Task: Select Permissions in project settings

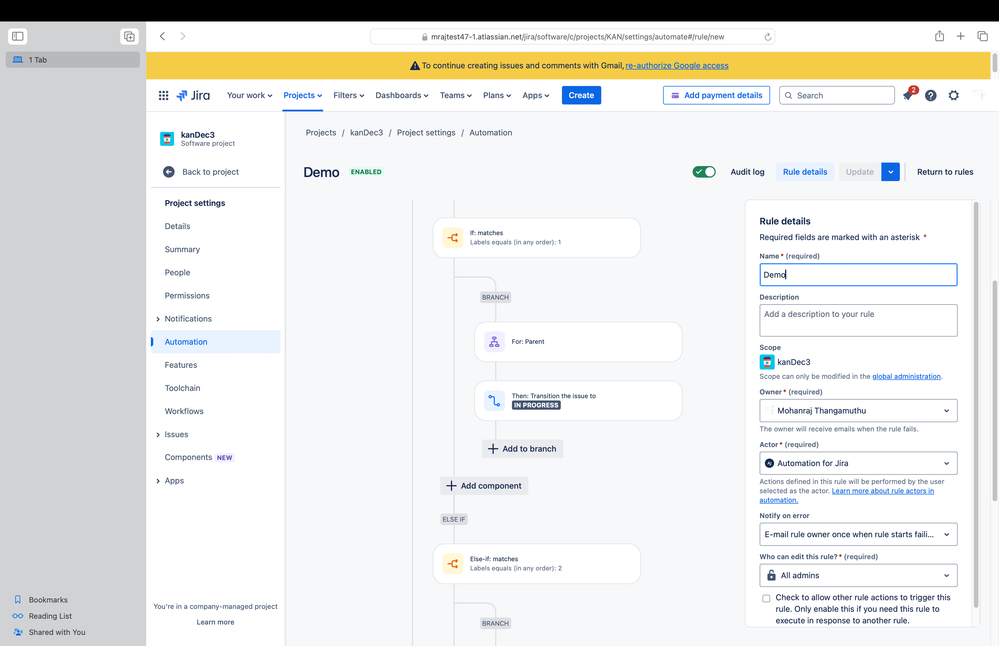Action: (187, 296)
